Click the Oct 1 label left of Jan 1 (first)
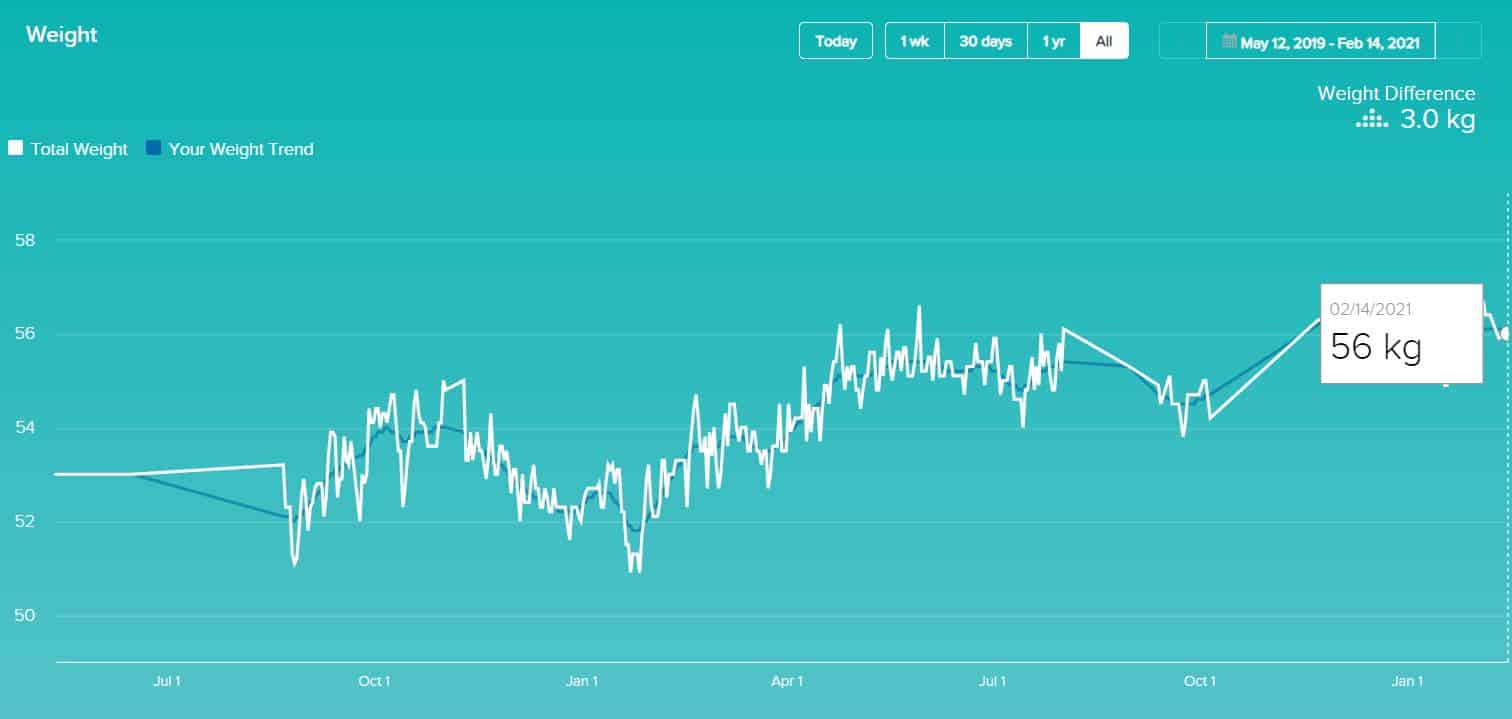 (x=374, y=682)
